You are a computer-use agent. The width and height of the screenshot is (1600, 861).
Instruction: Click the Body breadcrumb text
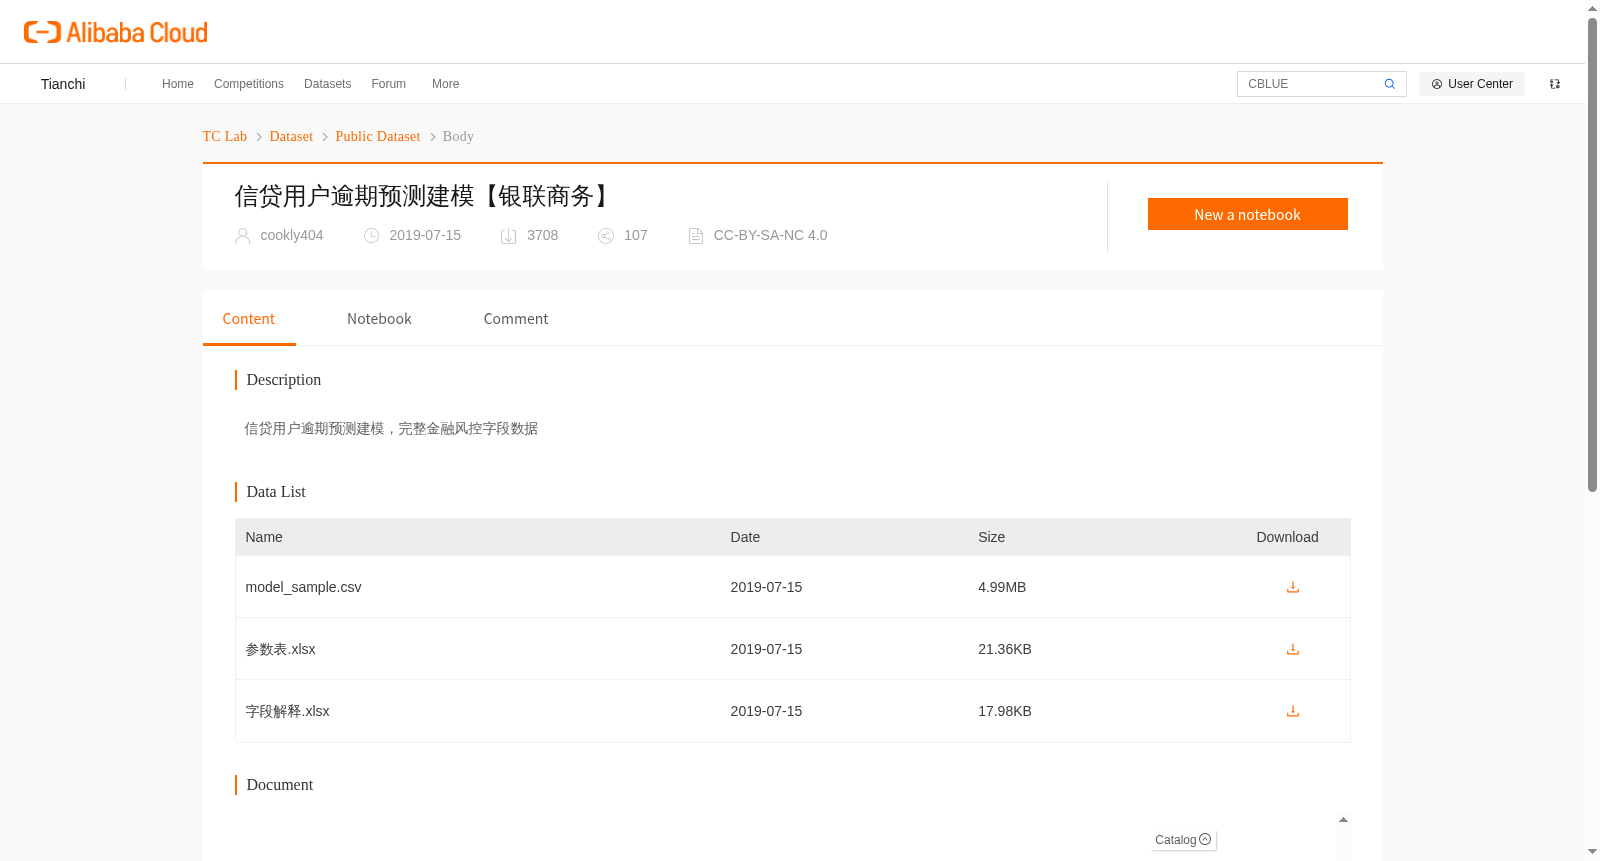[x=458, y=137]
